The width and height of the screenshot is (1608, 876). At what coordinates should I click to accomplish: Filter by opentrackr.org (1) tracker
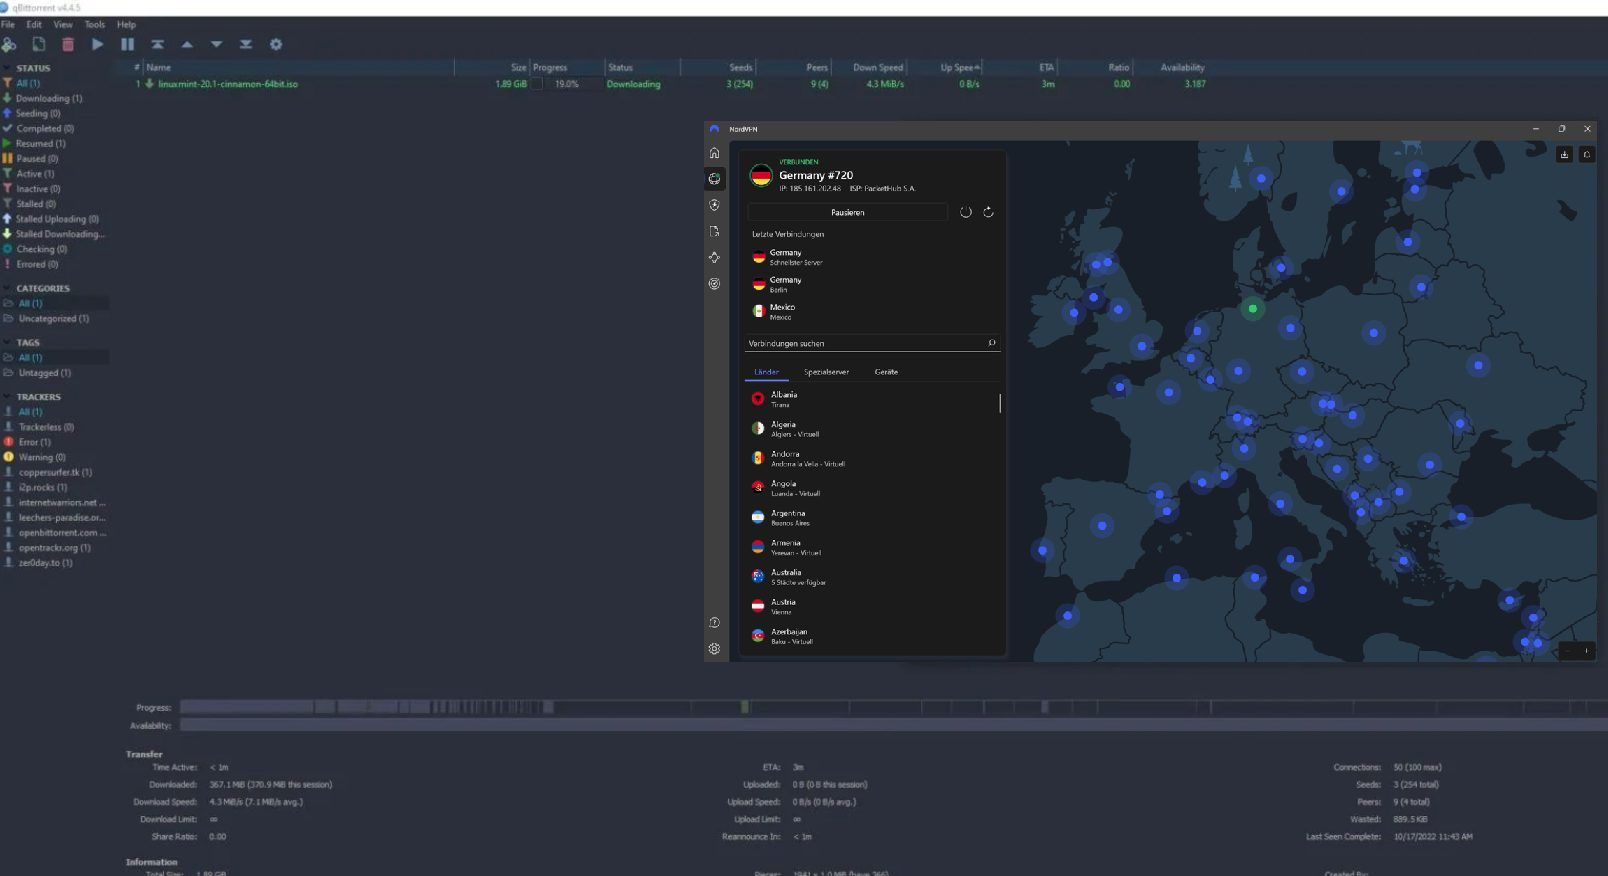(x=54, y=548)
